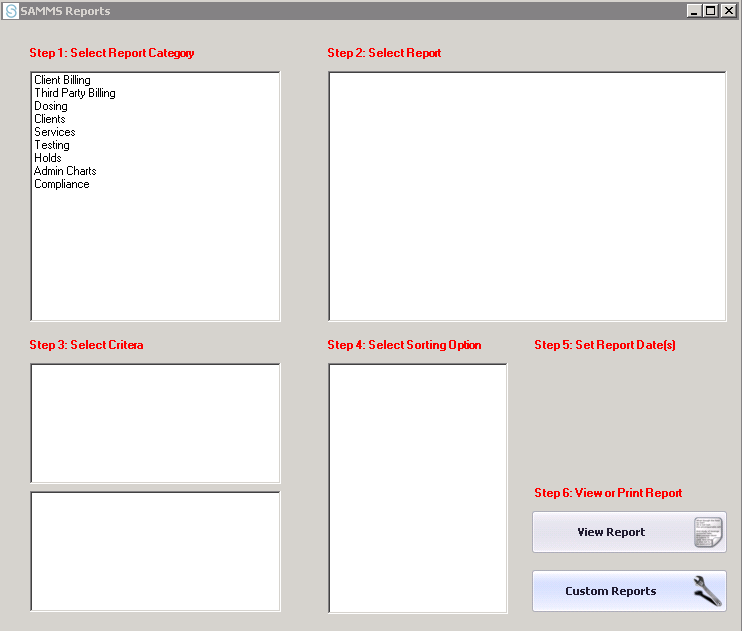
Task: Click the View Report button
Action: tap(629, 532)
